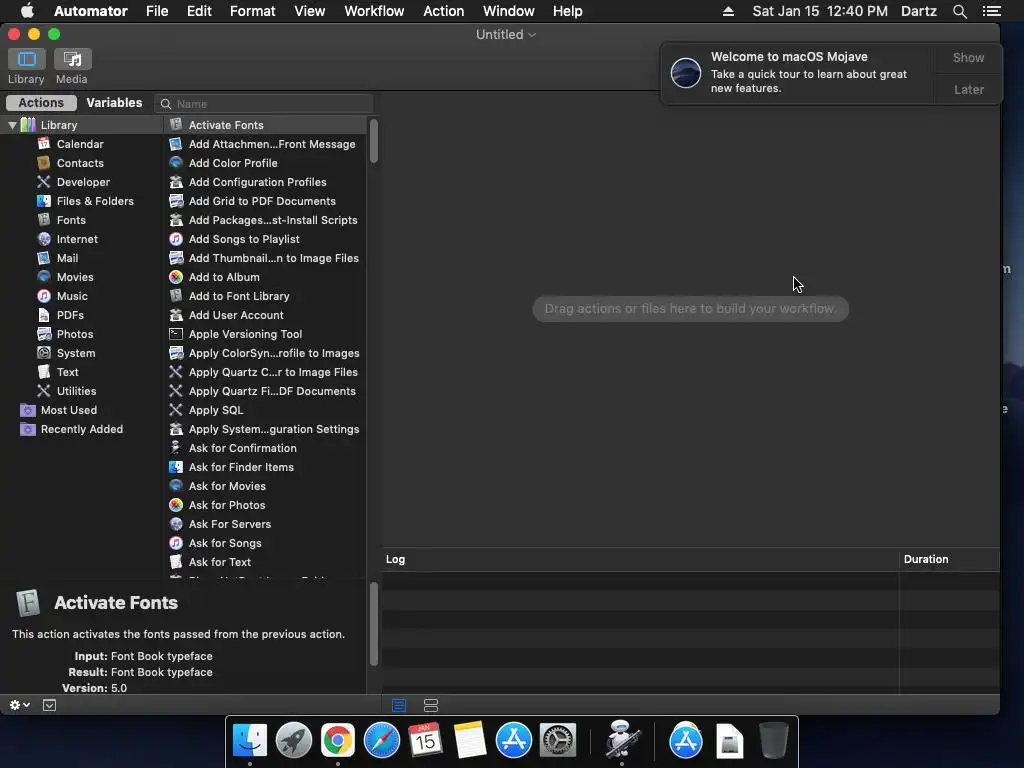
Task: Click the actions list scrollbar
Action: [x=374, y=140]
